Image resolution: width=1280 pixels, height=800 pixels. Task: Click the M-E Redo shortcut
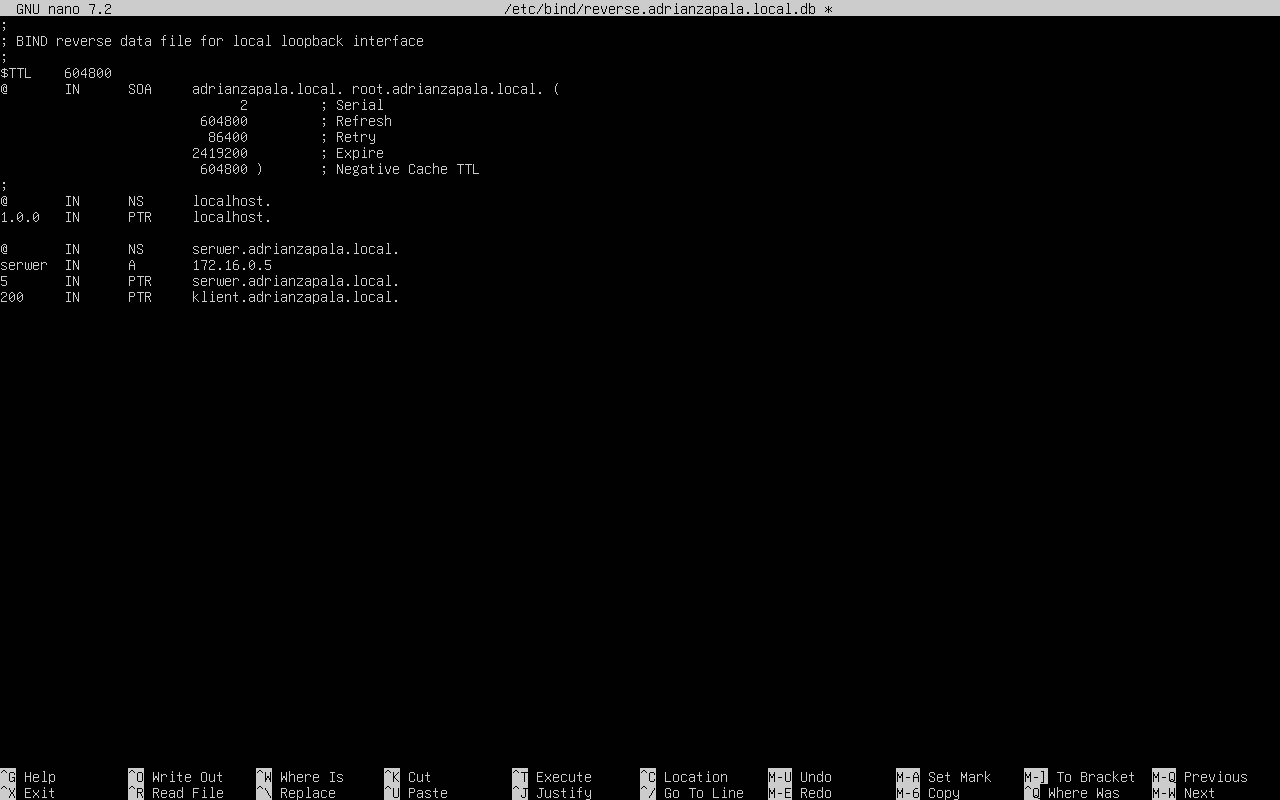click(799, 793)
